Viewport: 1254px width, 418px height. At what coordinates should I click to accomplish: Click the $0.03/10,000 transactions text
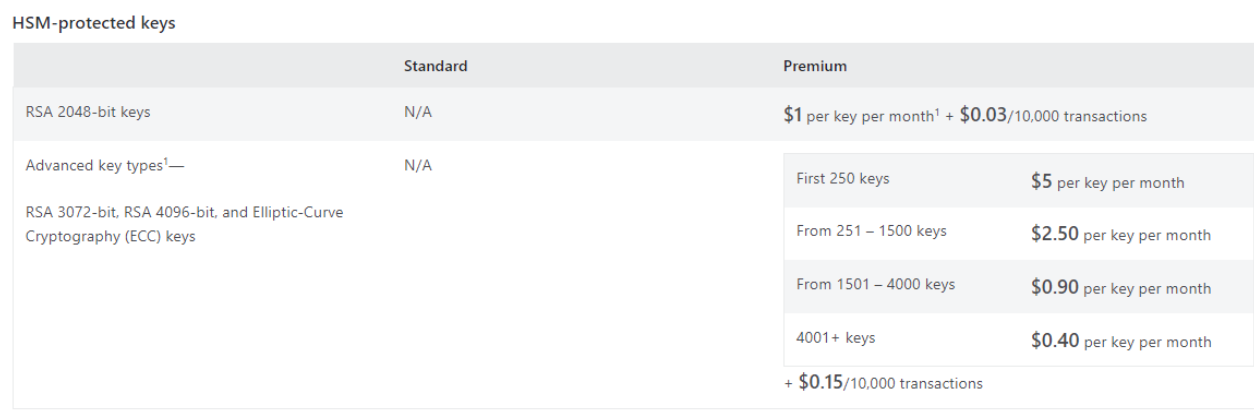pyautogui.click(x=1053, y=116)
